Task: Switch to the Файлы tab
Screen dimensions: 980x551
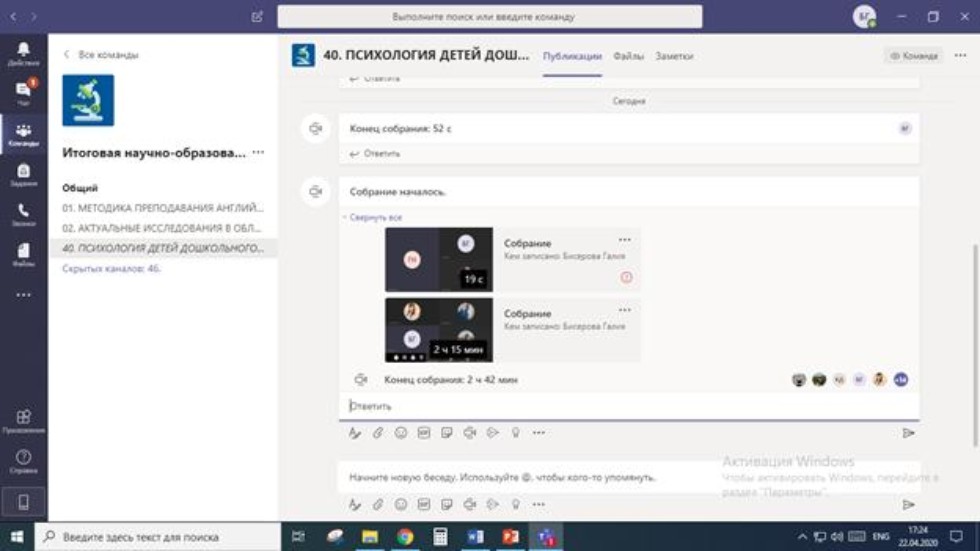Action: (628, 56)
